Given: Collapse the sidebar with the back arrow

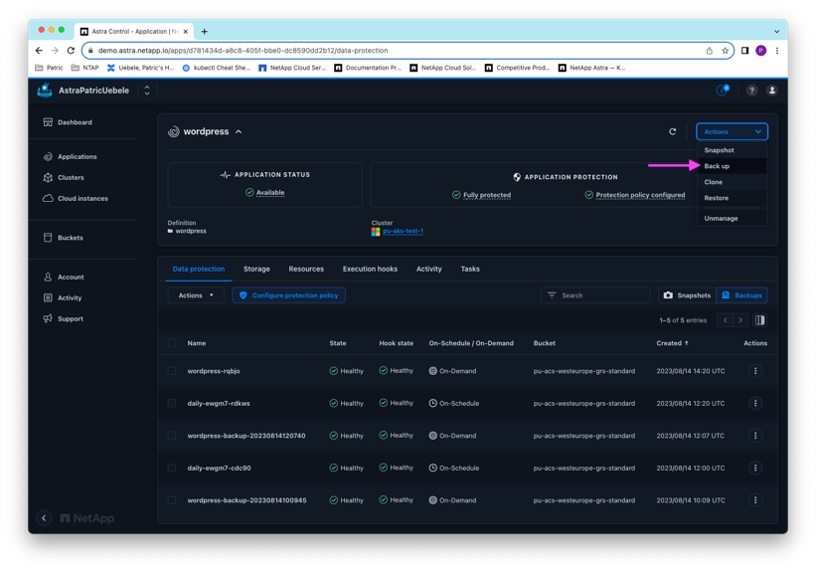Looking at the screenshot, I should point(44,518).
